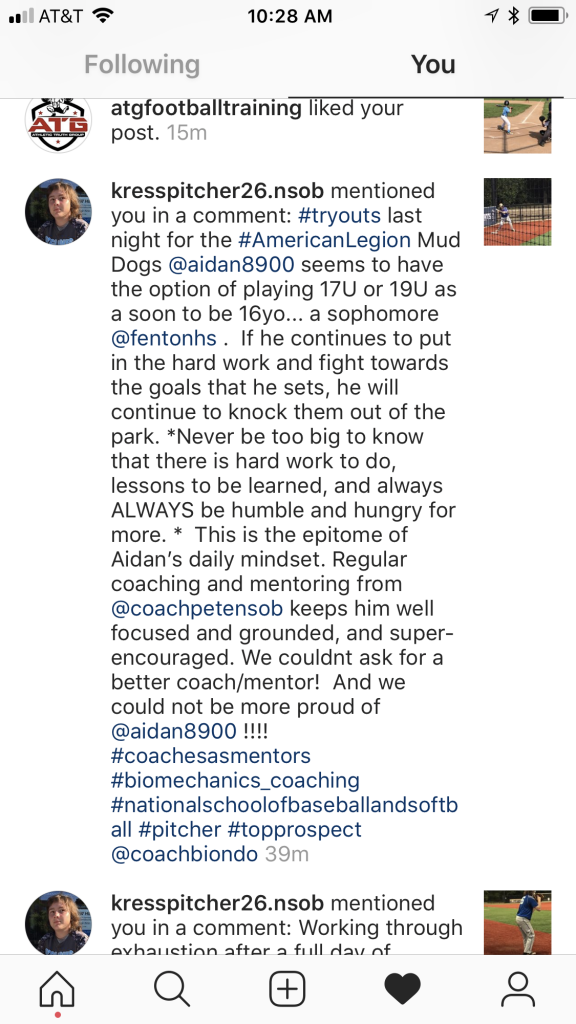576x1024 pixels.
Task: Go to Profile person icon
Action: [518, 989]
